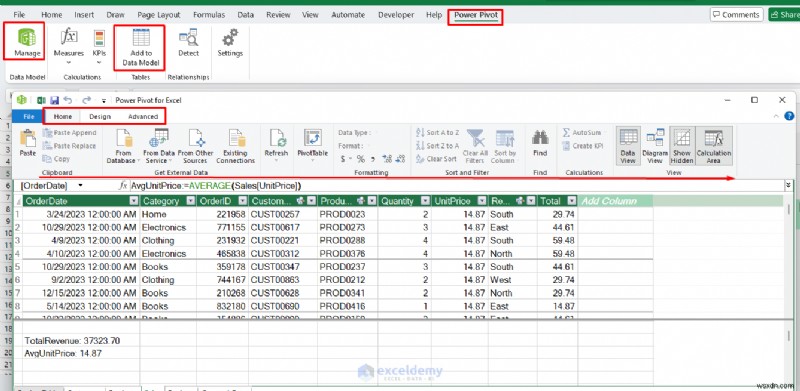Click the Paste icon in Clipboard group
The height and width of the screenshot is (391, 800).
point(28,138)
